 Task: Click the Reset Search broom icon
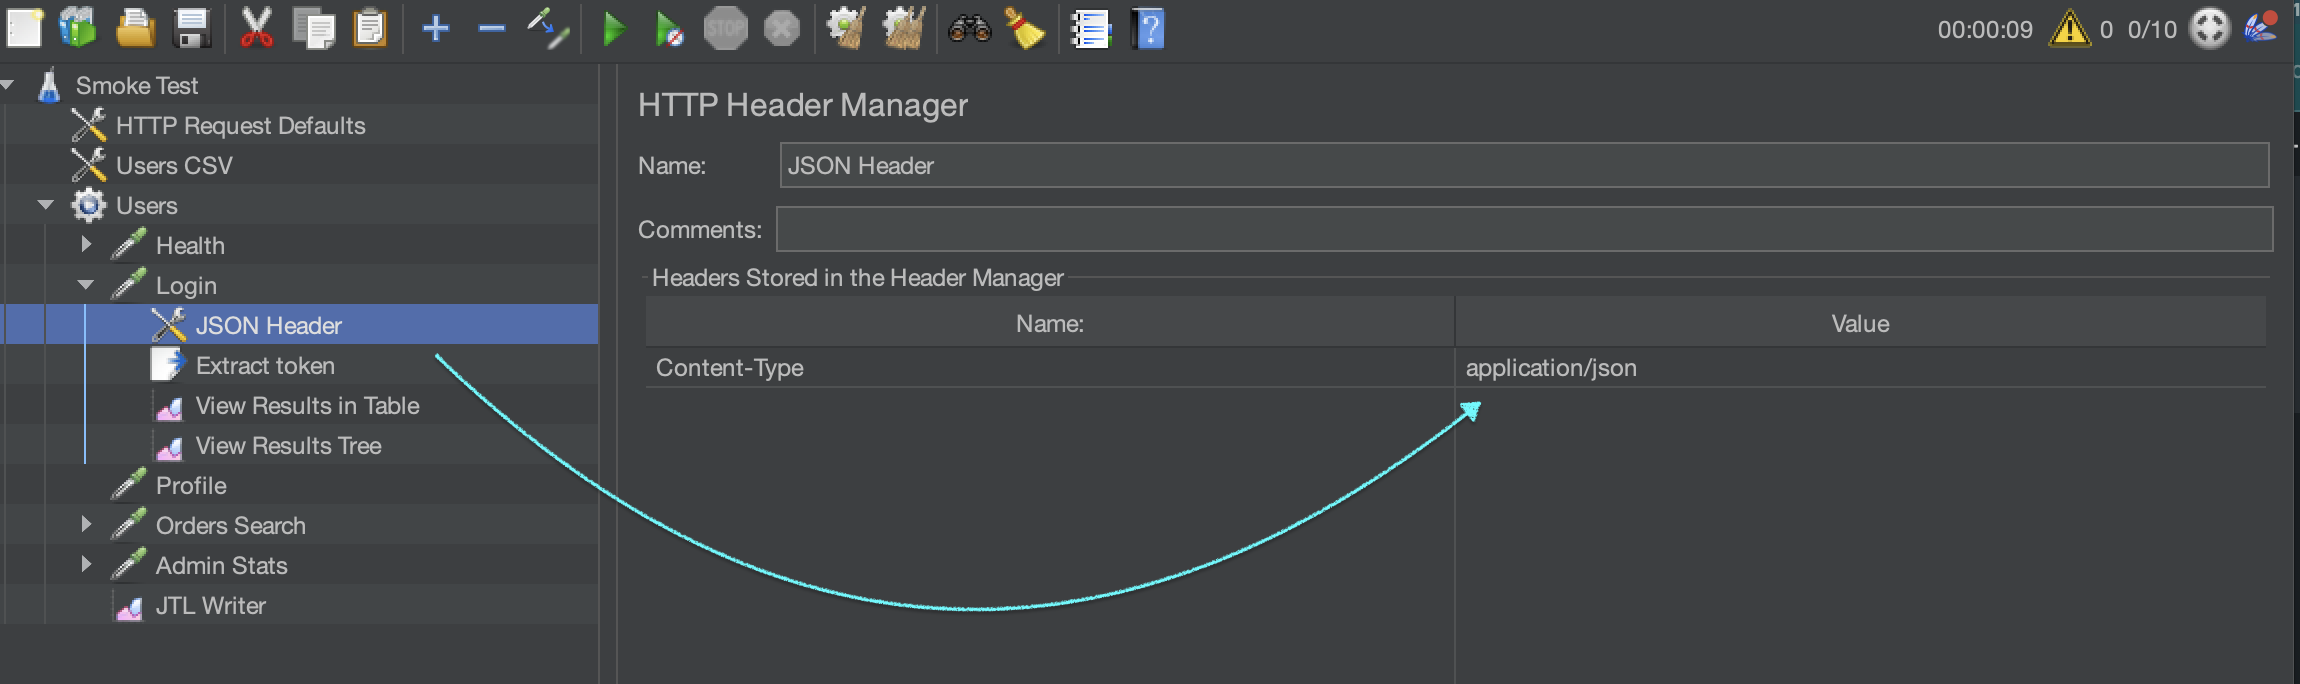click(1024, 29)
